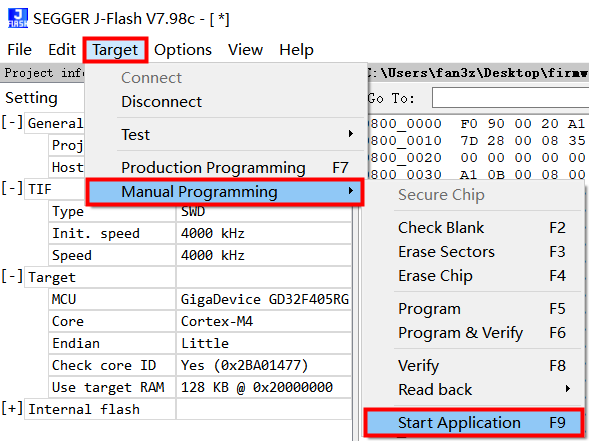Open the Test submenu arrow

click(350, 134)
